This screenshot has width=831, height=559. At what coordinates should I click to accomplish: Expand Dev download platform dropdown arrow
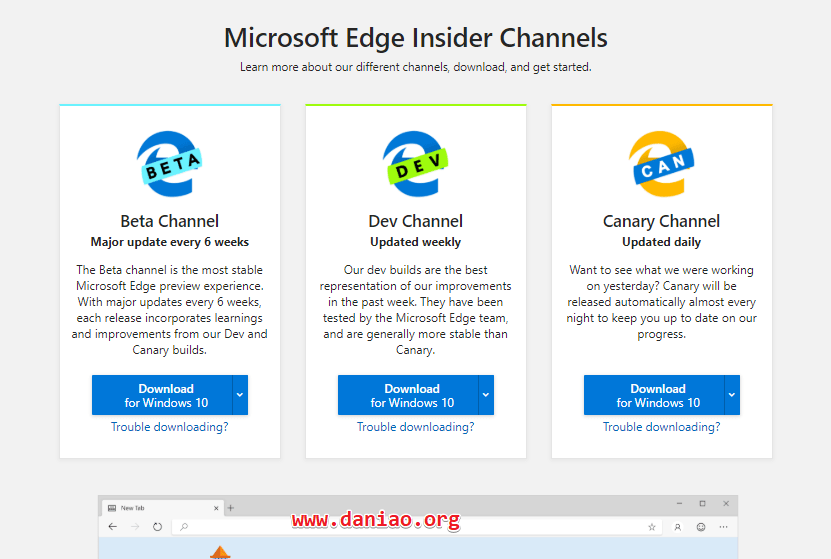[x=486, y=395]
